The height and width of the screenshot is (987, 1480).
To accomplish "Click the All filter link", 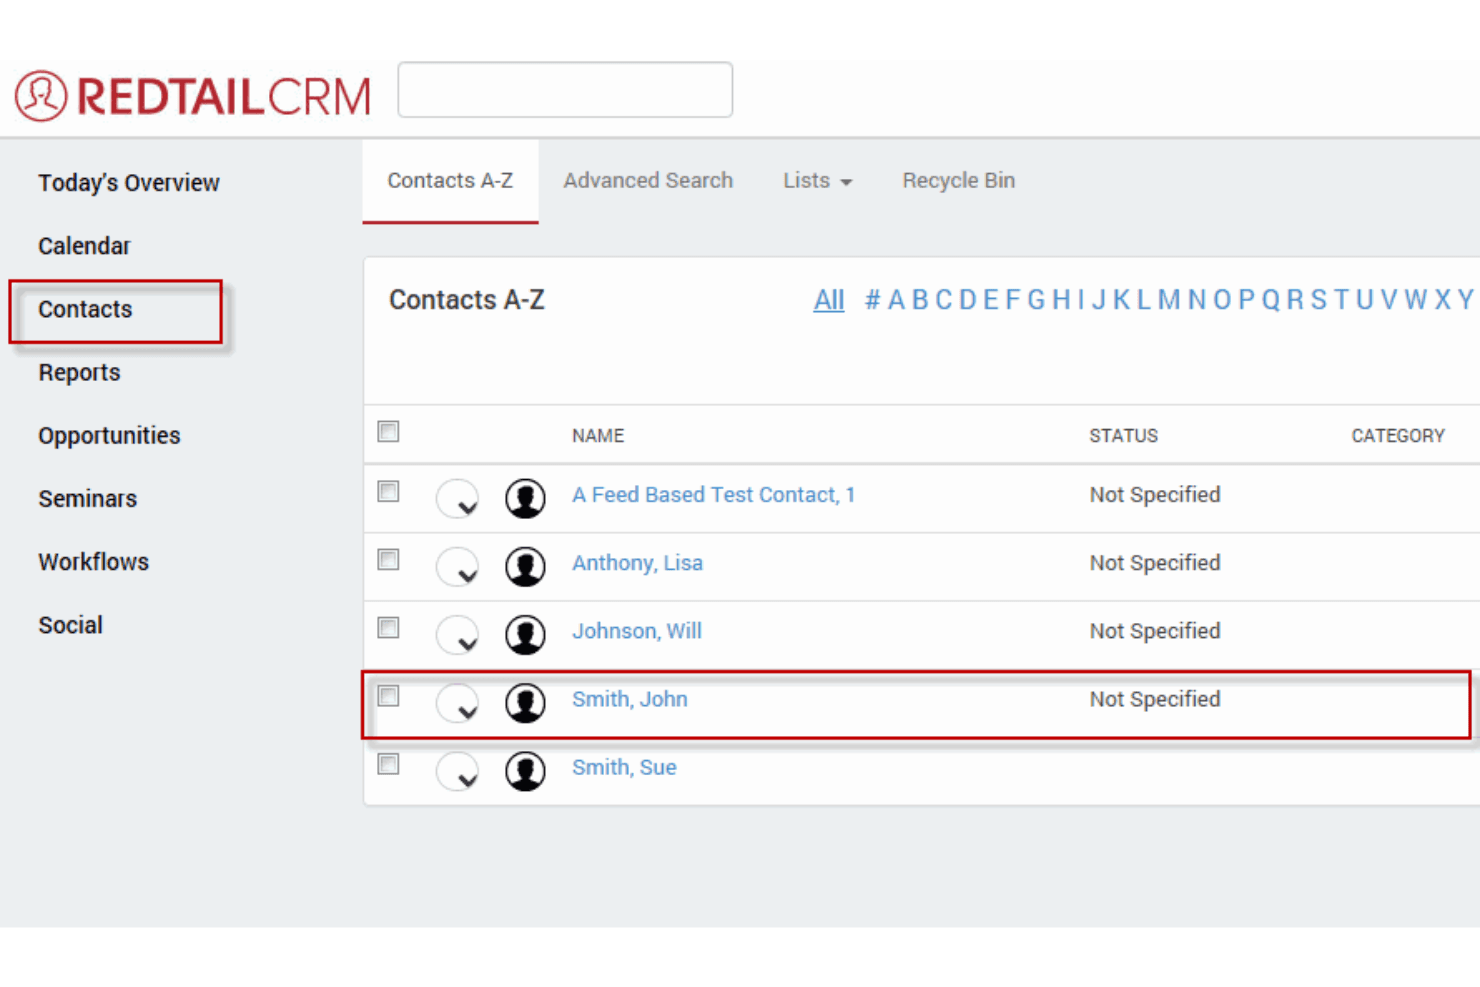I will click(829, 300).
